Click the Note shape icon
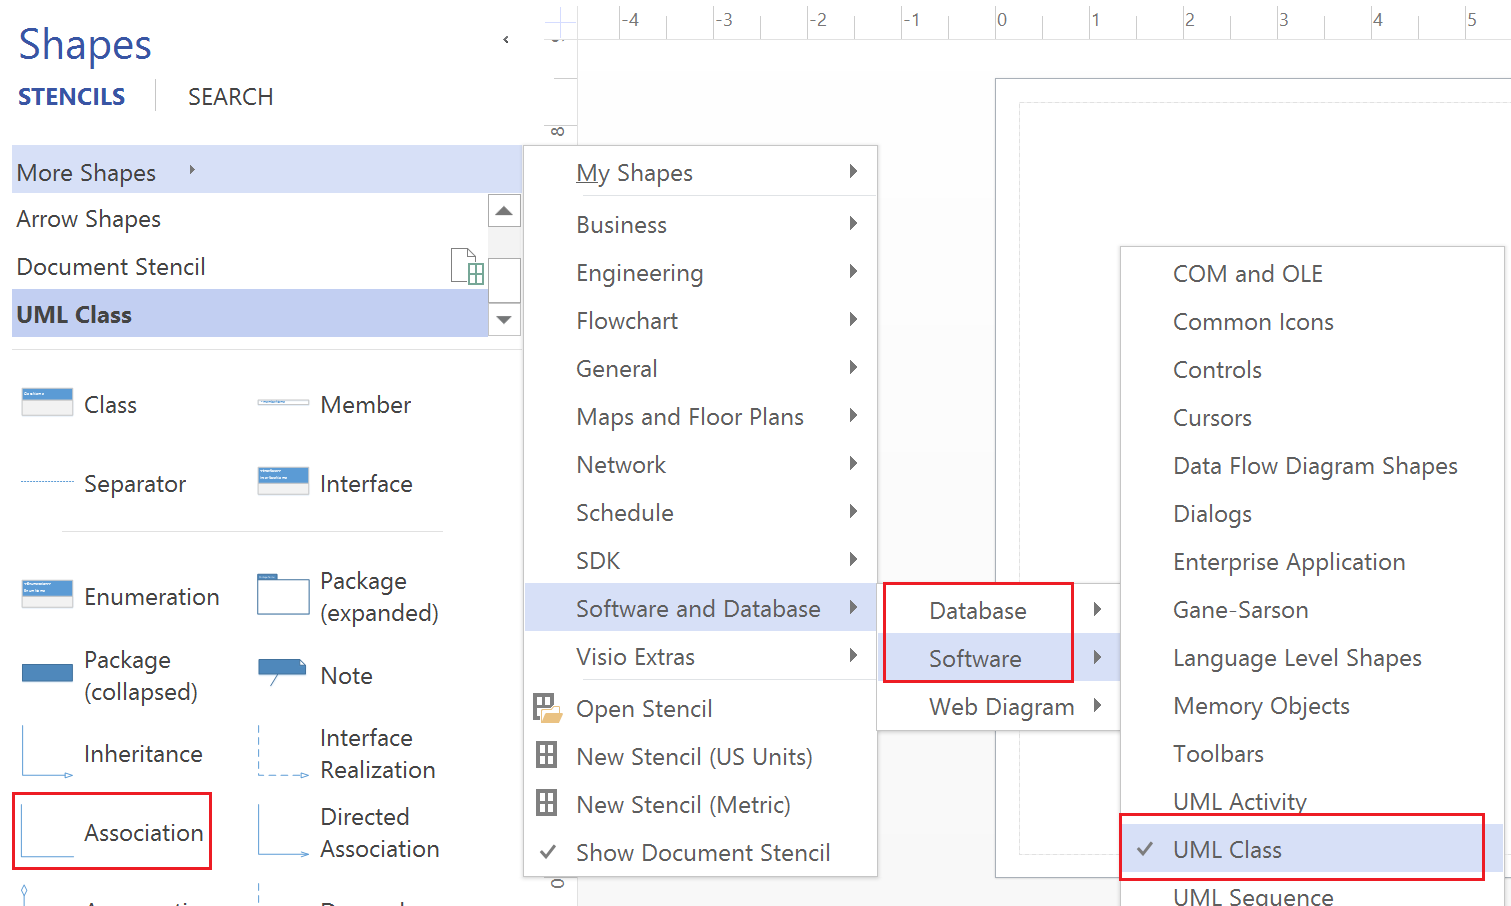The height and width of the screenshot is (906, 1511). coord(283,671)
